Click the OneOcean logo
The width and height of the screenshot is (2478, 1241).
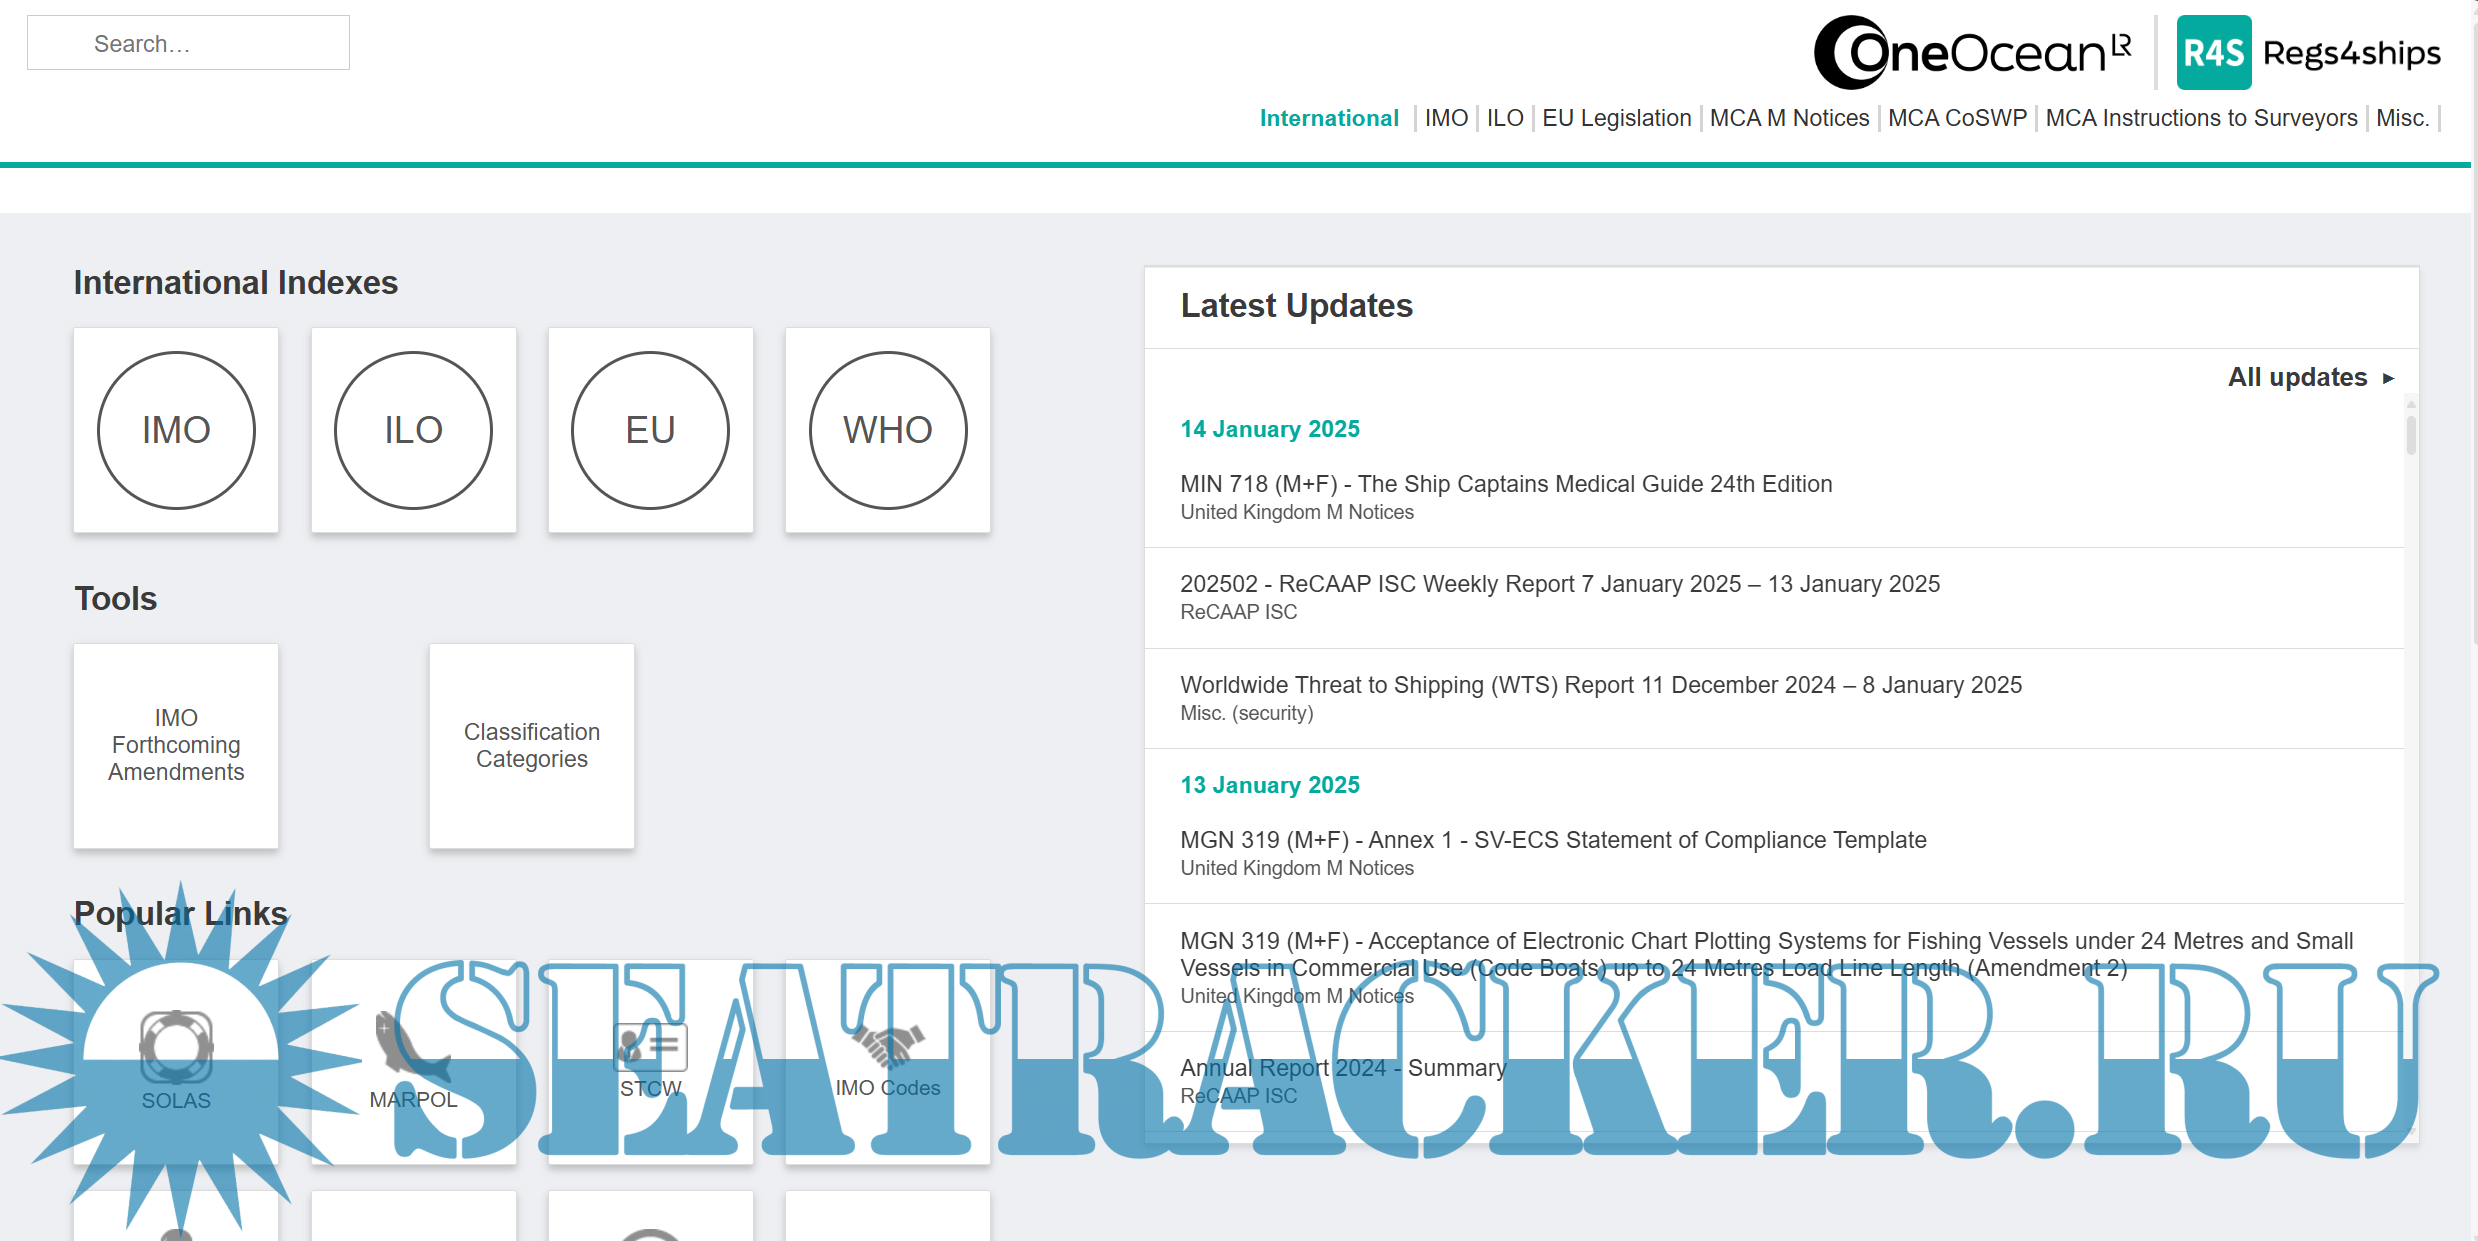point(1972,53)
